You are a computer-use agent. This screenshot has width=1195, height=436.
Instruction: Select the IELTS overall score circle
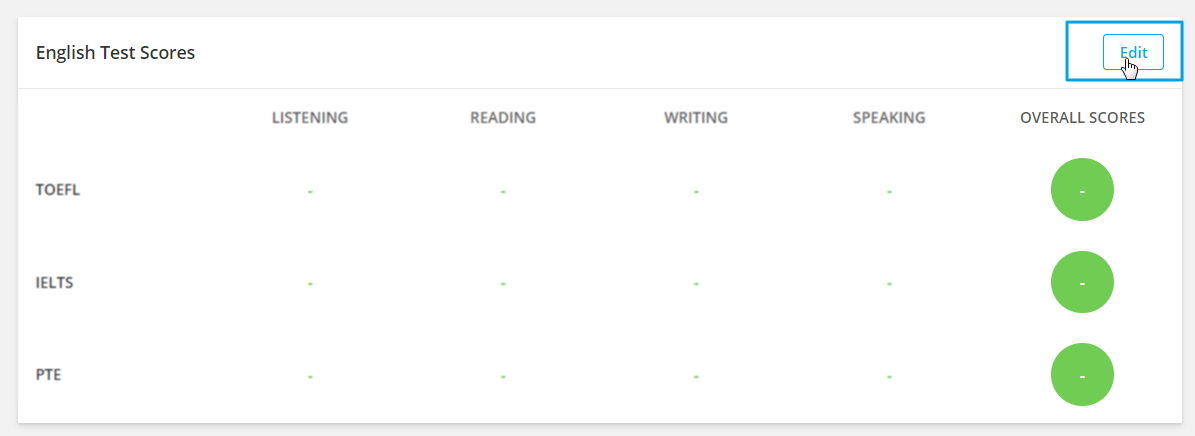pyautogui.click(x=1082, y=283)
